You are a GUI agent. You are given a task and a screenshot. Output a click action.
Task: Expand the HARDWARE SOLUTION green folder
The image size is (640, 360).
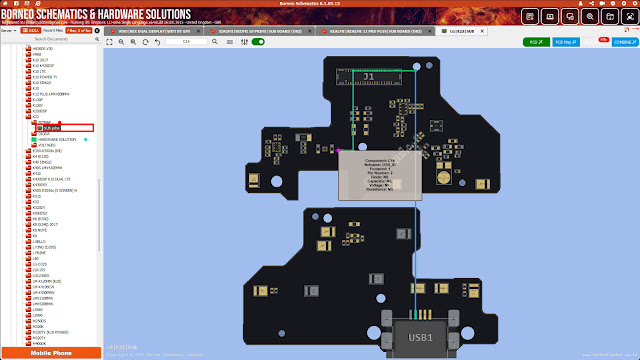[57, 140]
